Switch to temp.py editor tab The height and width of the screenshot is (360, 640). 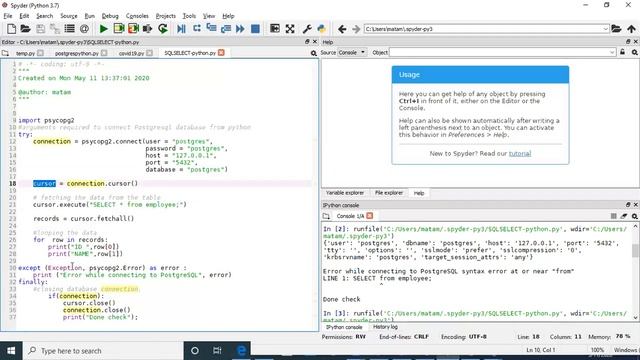(25, 53)
